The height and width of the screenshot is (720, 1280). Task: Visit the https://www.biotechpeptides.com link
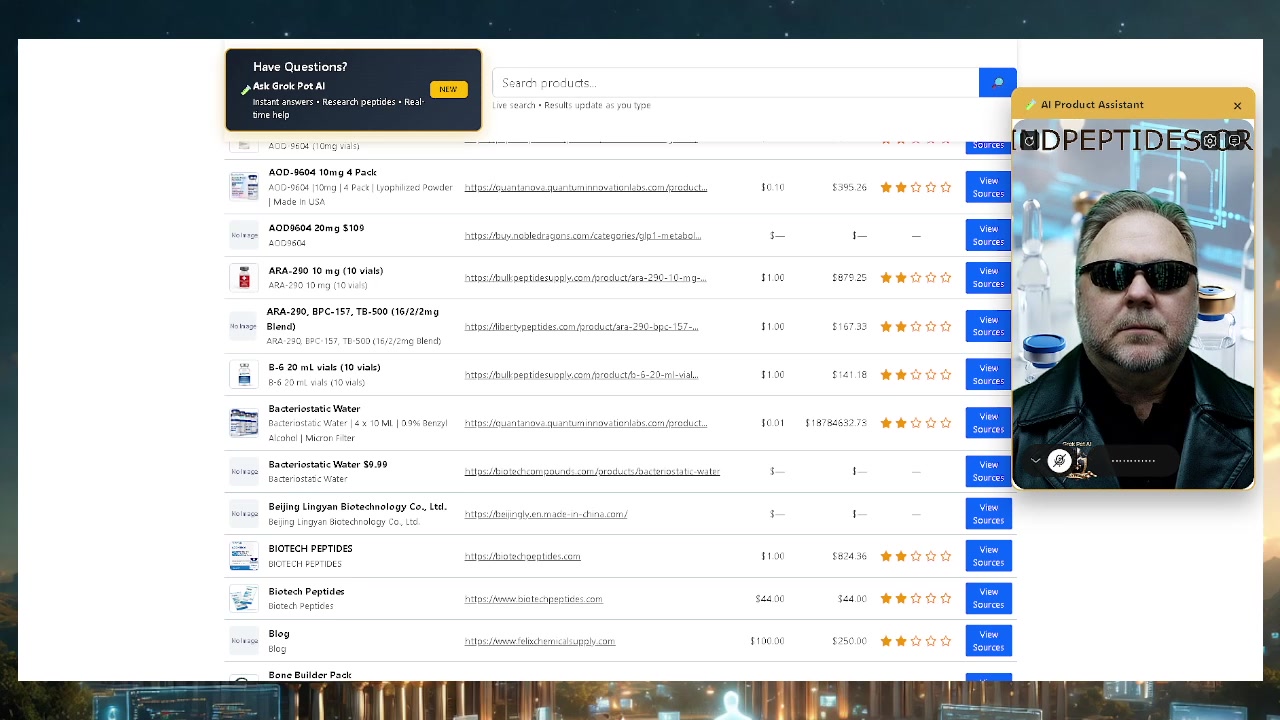(533, 599)
